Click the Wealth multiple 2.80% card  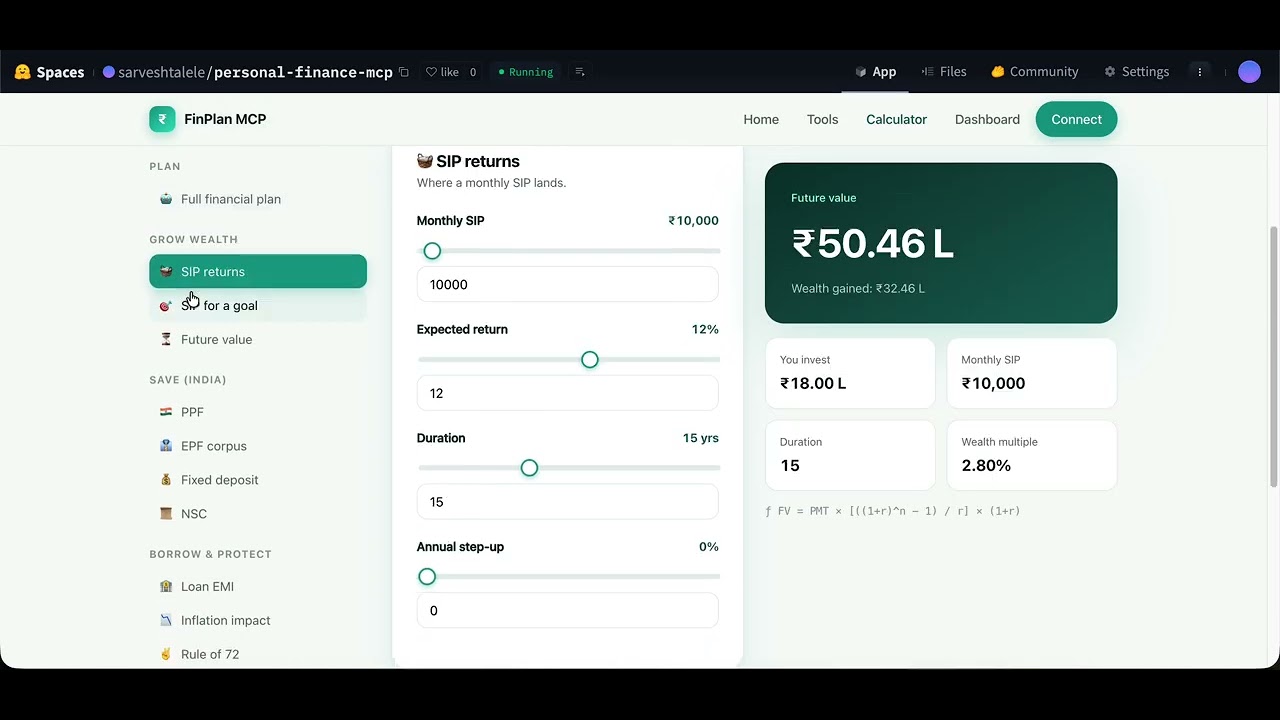[x=1032, y=455]
